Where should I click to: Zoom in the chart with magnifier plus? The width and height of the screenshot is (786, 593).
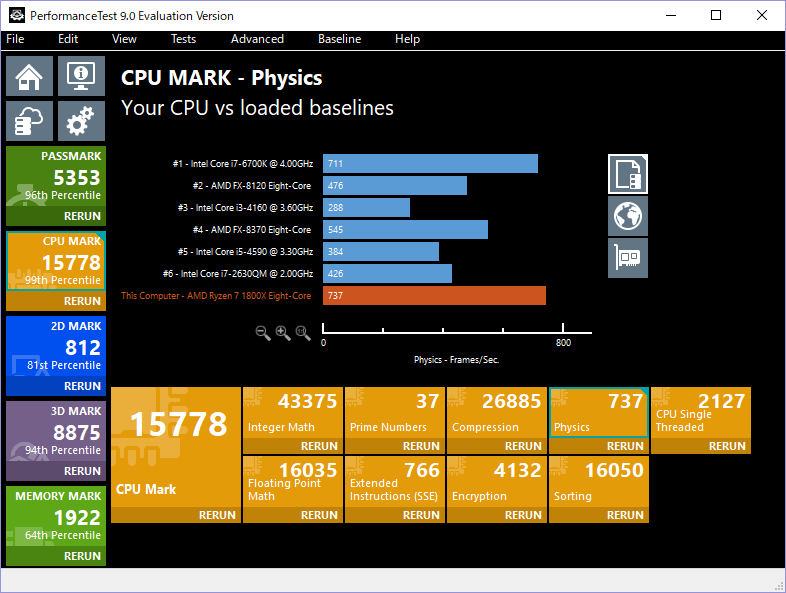283,333
